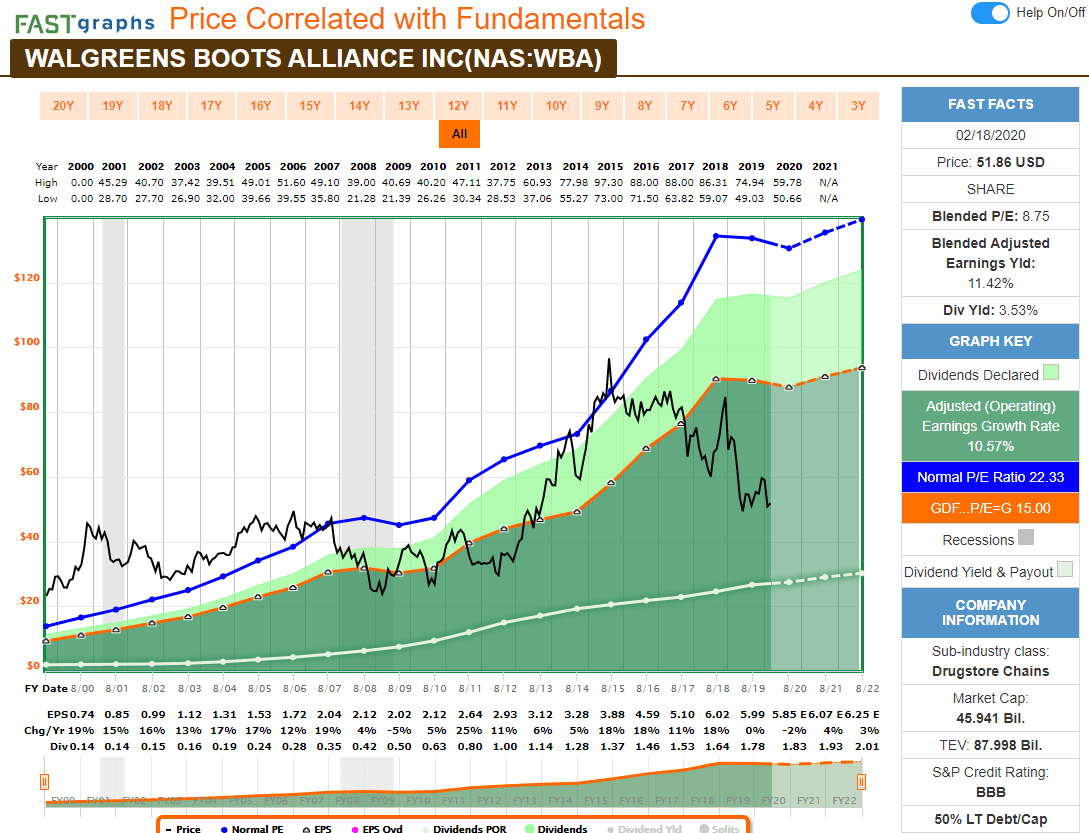This screenshot has height=833, width=1089.
Task: Toggle the Help On/Off switch
Action: coord(990,13)
